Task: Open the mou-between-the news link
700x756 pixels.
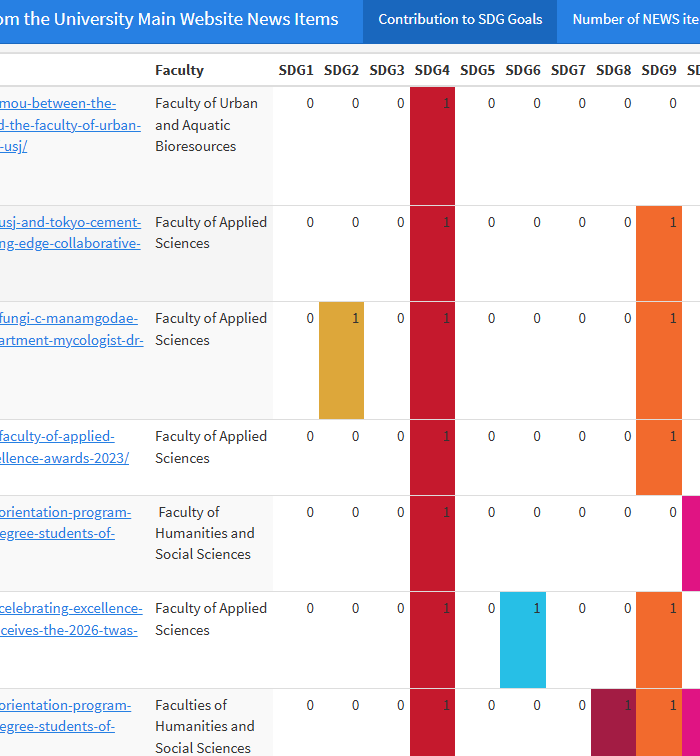Action: [x=58, y=103]
